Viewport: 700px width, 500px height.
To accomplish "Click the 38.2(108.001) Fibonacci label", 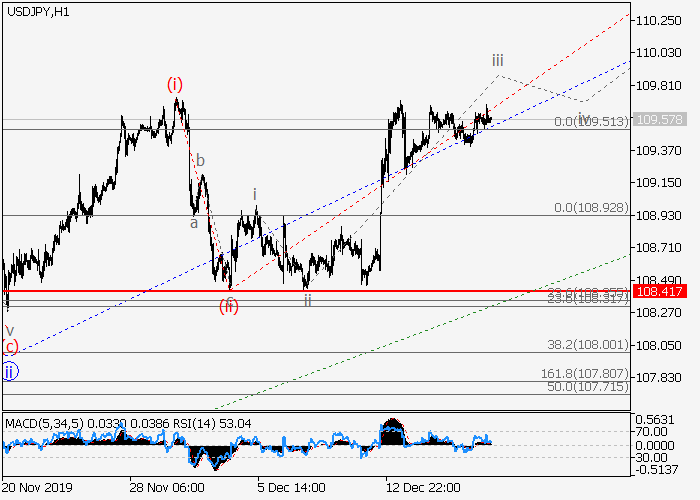I will click(590, 344).
